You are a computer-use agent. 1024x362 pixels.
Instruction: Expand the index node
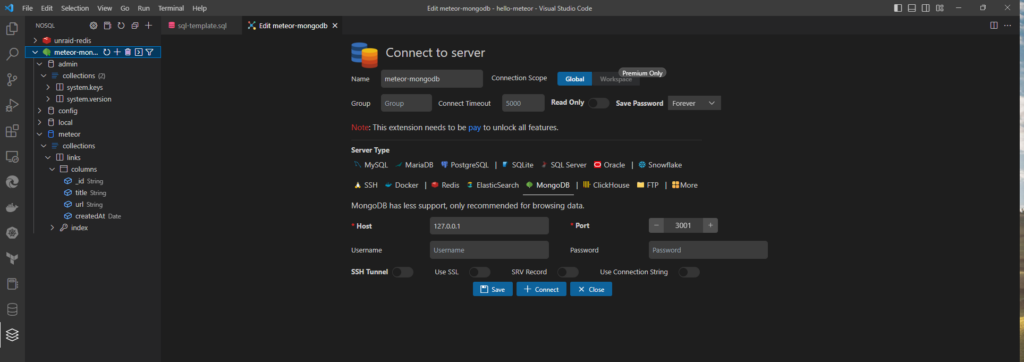53,227
